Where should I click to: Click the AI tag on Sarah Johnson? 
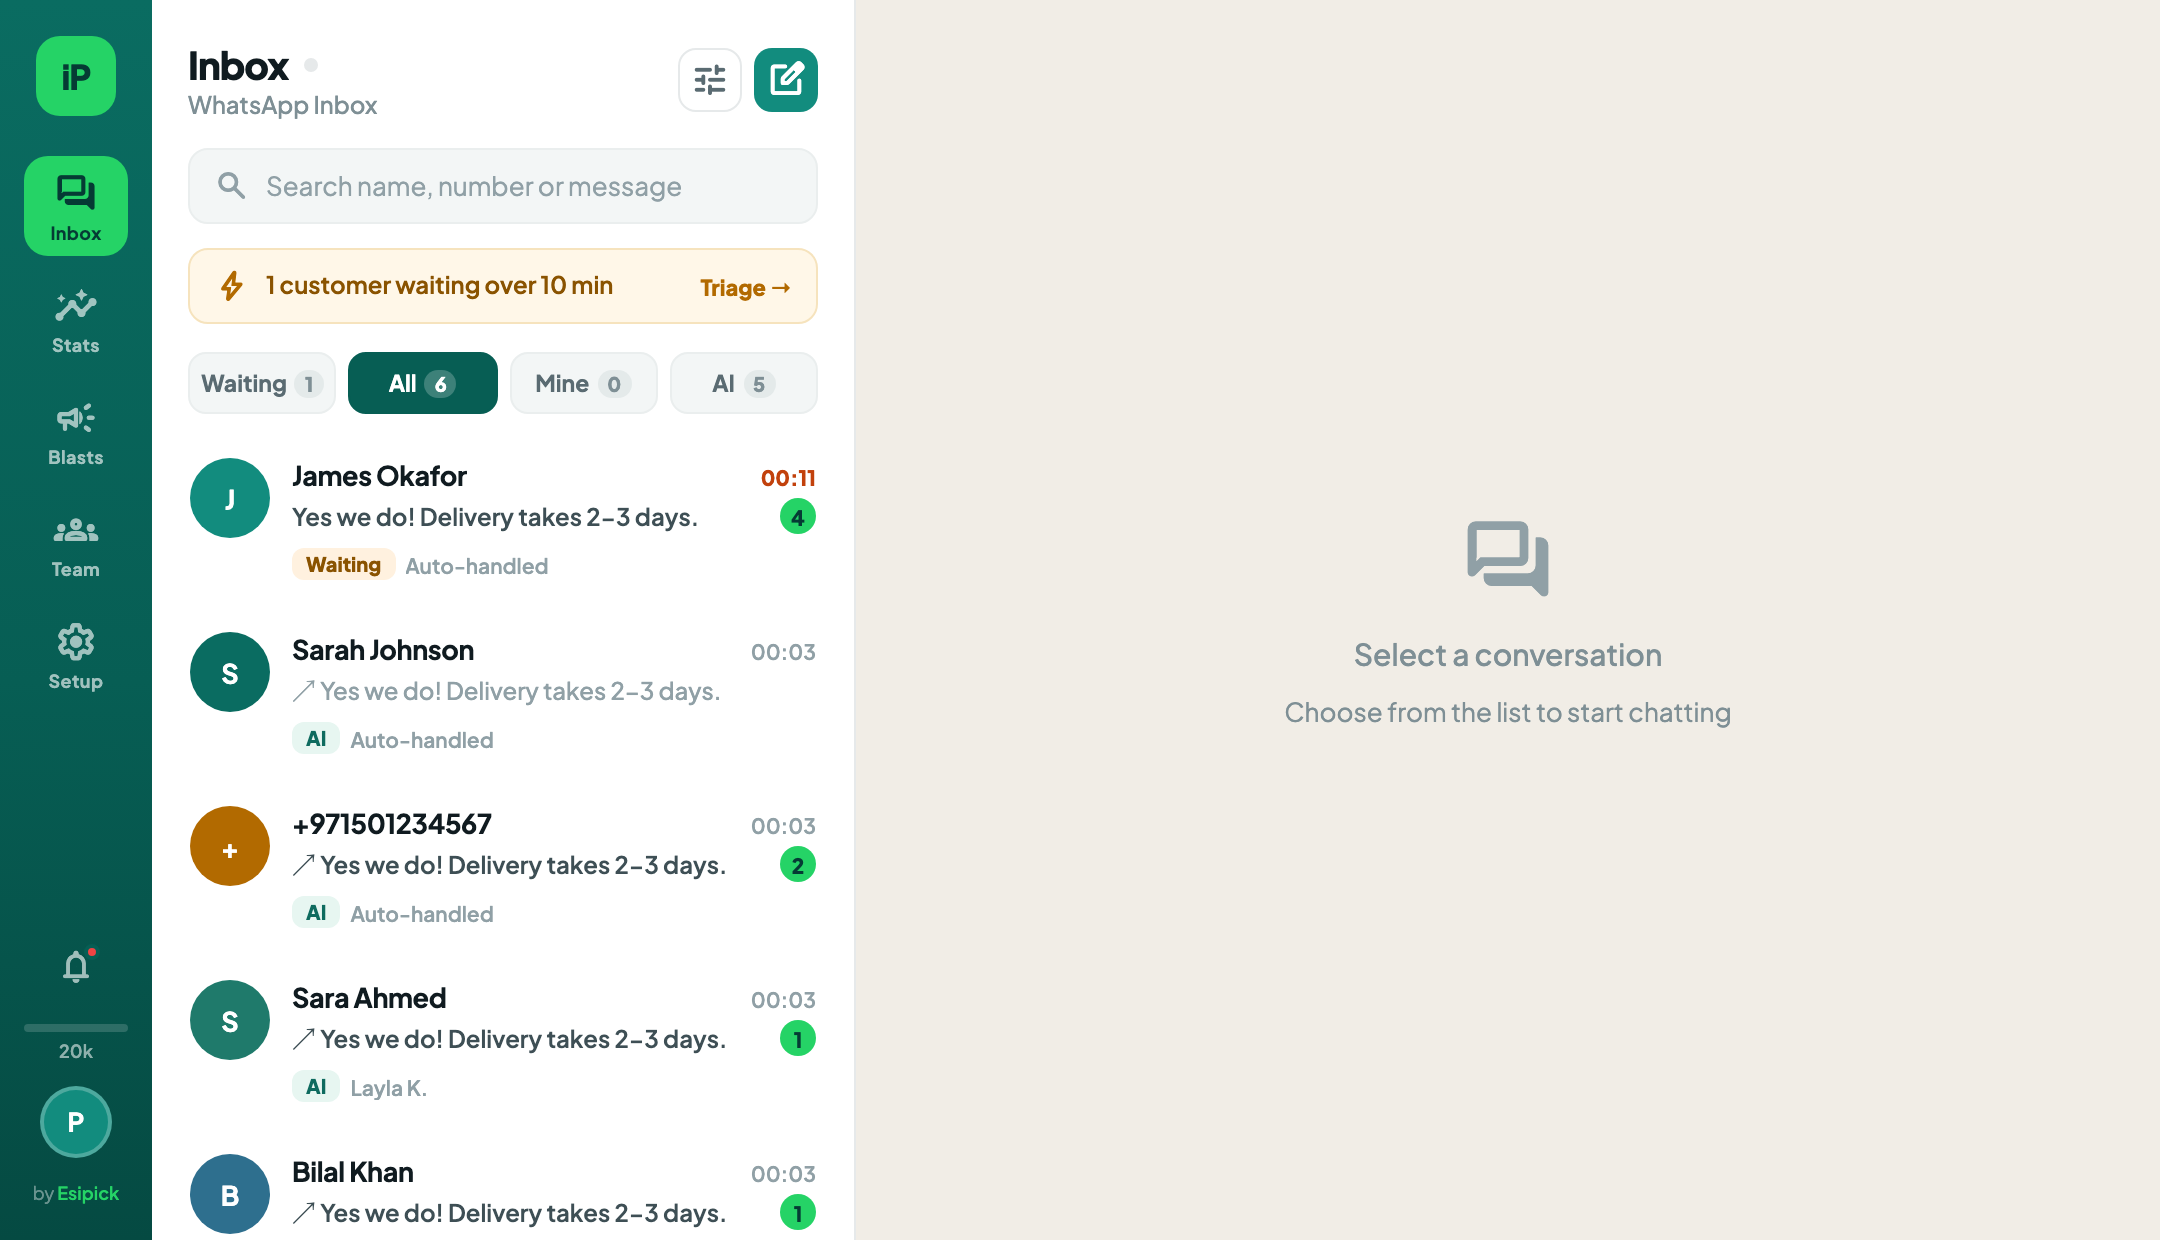point(316,739)
